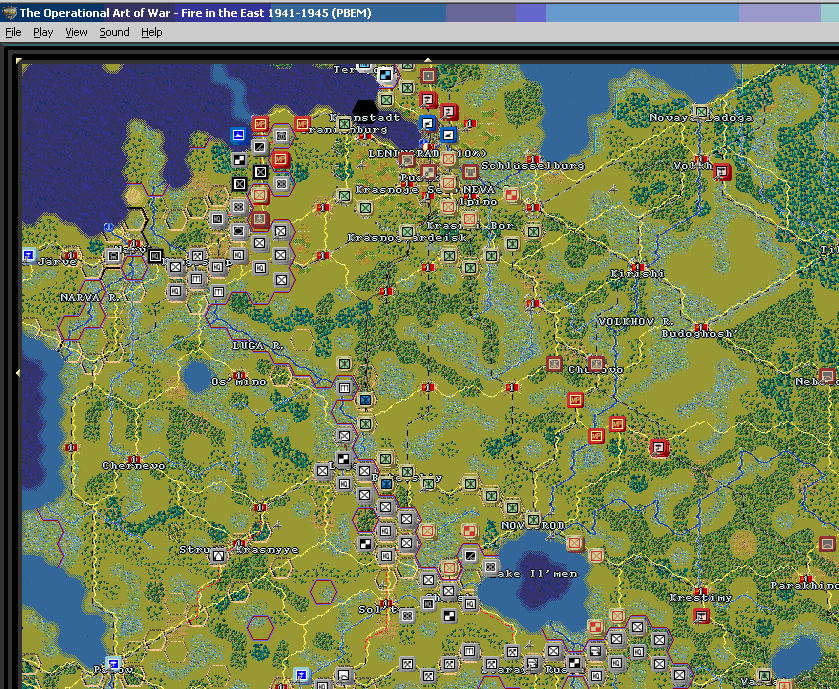839x689 pixels.
Task: Select the red MP counter next to the blue naval counter
Action: click(x=260, y=124)
